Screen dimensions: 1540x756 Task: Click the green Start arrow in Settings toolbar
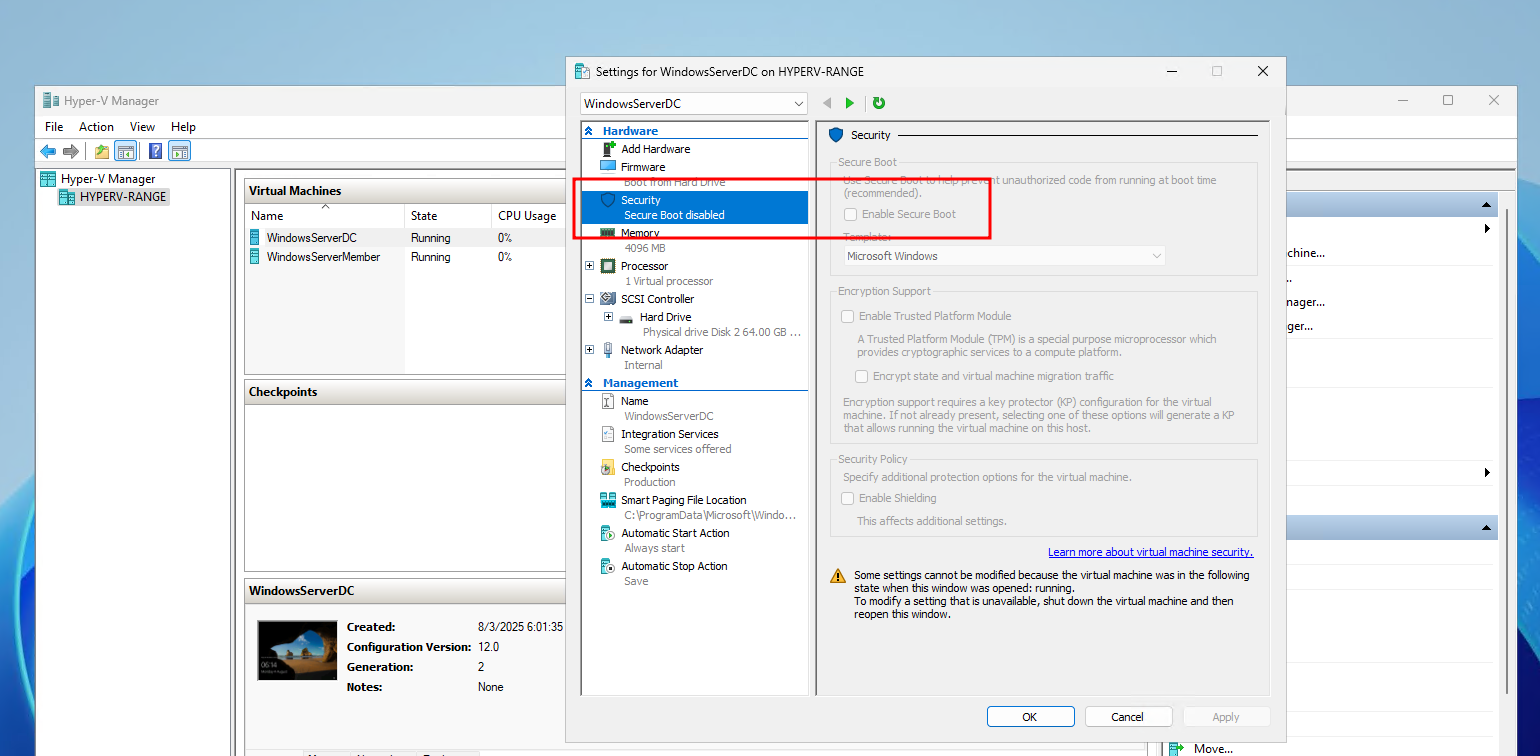point(850,103)
